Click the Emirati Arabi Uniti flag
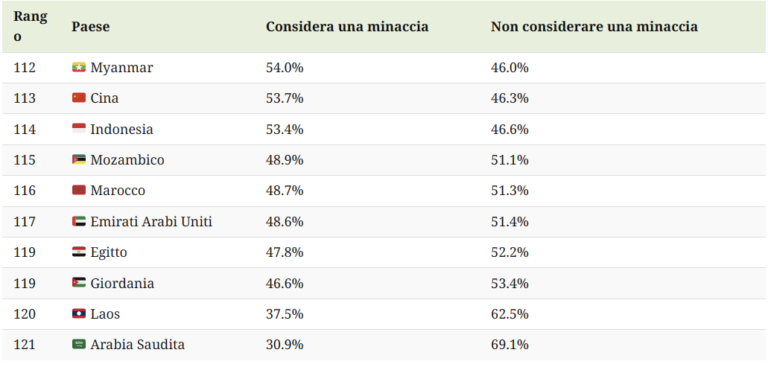 click(x=79, y=222)
